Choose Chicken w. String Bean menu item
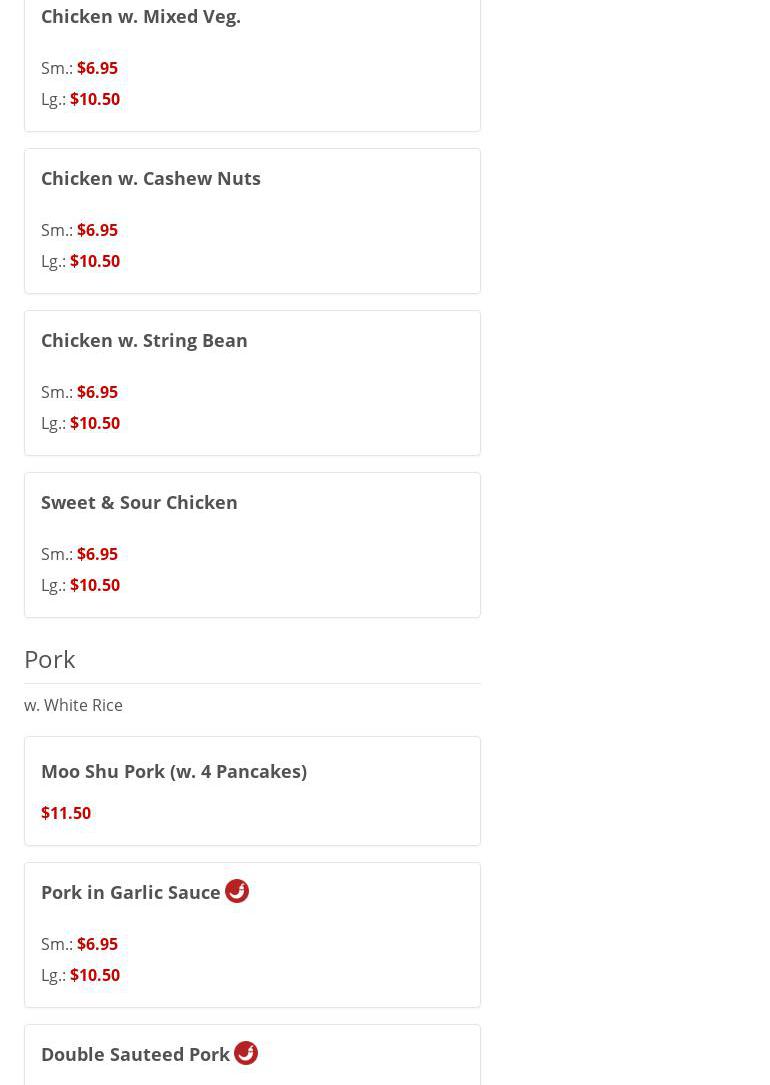The image size is (770, 1085). coord(144,341)
